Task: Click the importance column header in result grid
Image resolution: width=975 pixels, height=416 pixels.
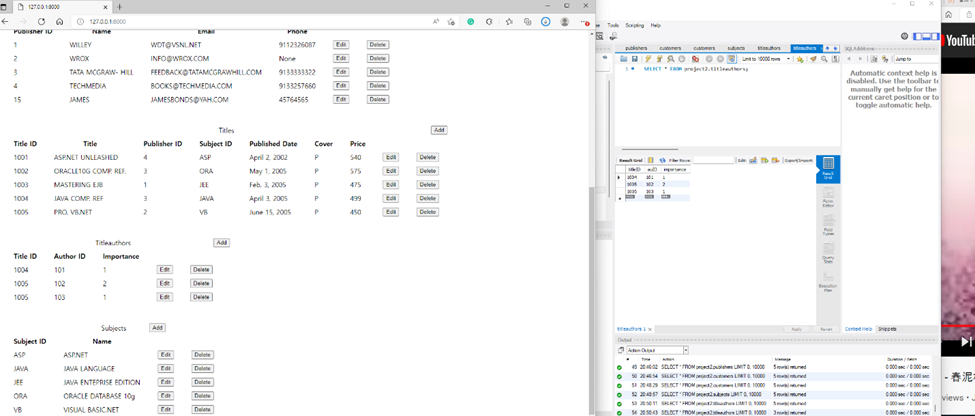Action: [x=674, y=169]
